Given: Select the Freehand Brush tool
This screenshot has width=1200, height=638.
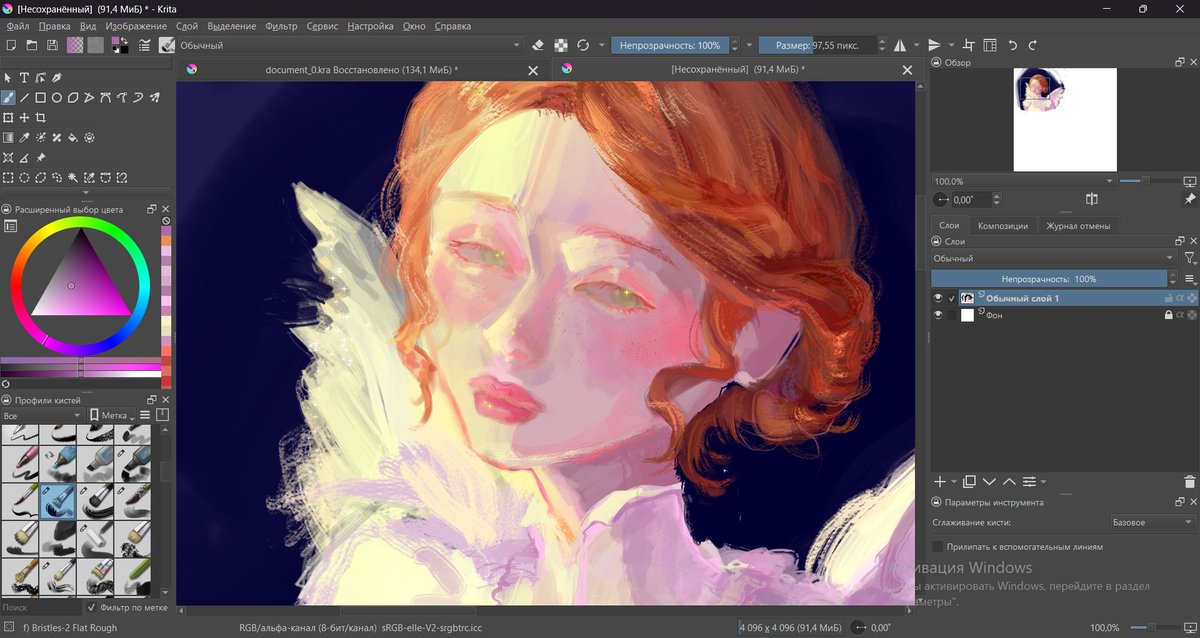Looking at the screenshot, I should click(8, 98).
